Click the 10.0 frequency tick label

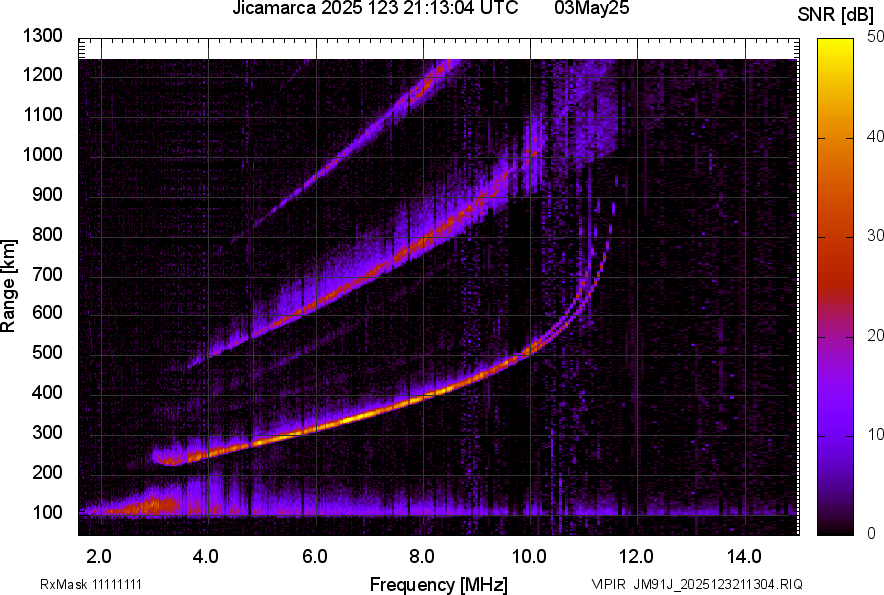pyautogui.click(x=528, y=556)
